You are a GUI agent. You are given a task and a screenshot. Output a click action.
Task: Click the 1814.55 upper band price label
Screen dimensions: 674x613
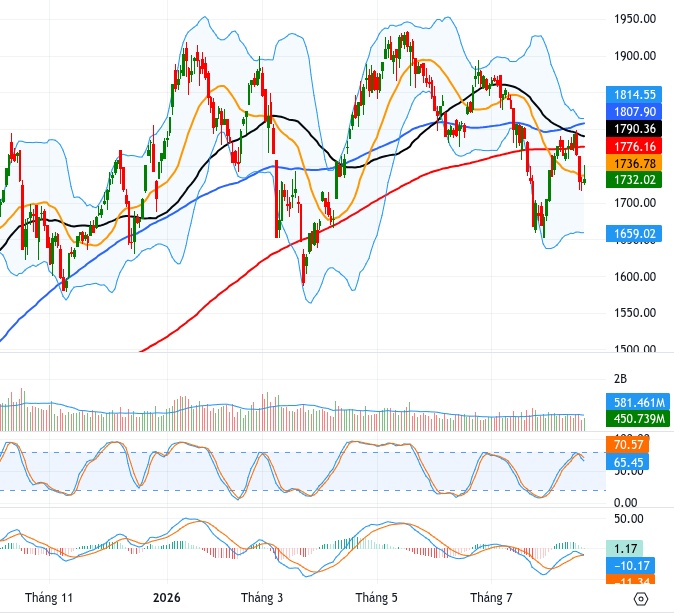click(634, 95)
